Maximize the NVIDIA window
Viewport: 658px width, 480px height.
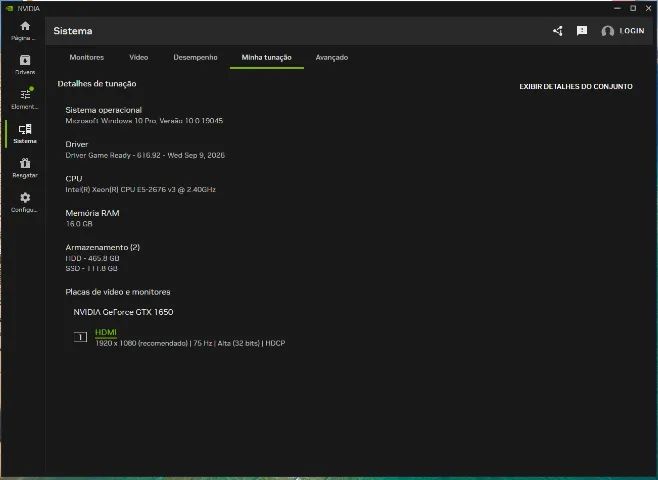coord(633,8)
